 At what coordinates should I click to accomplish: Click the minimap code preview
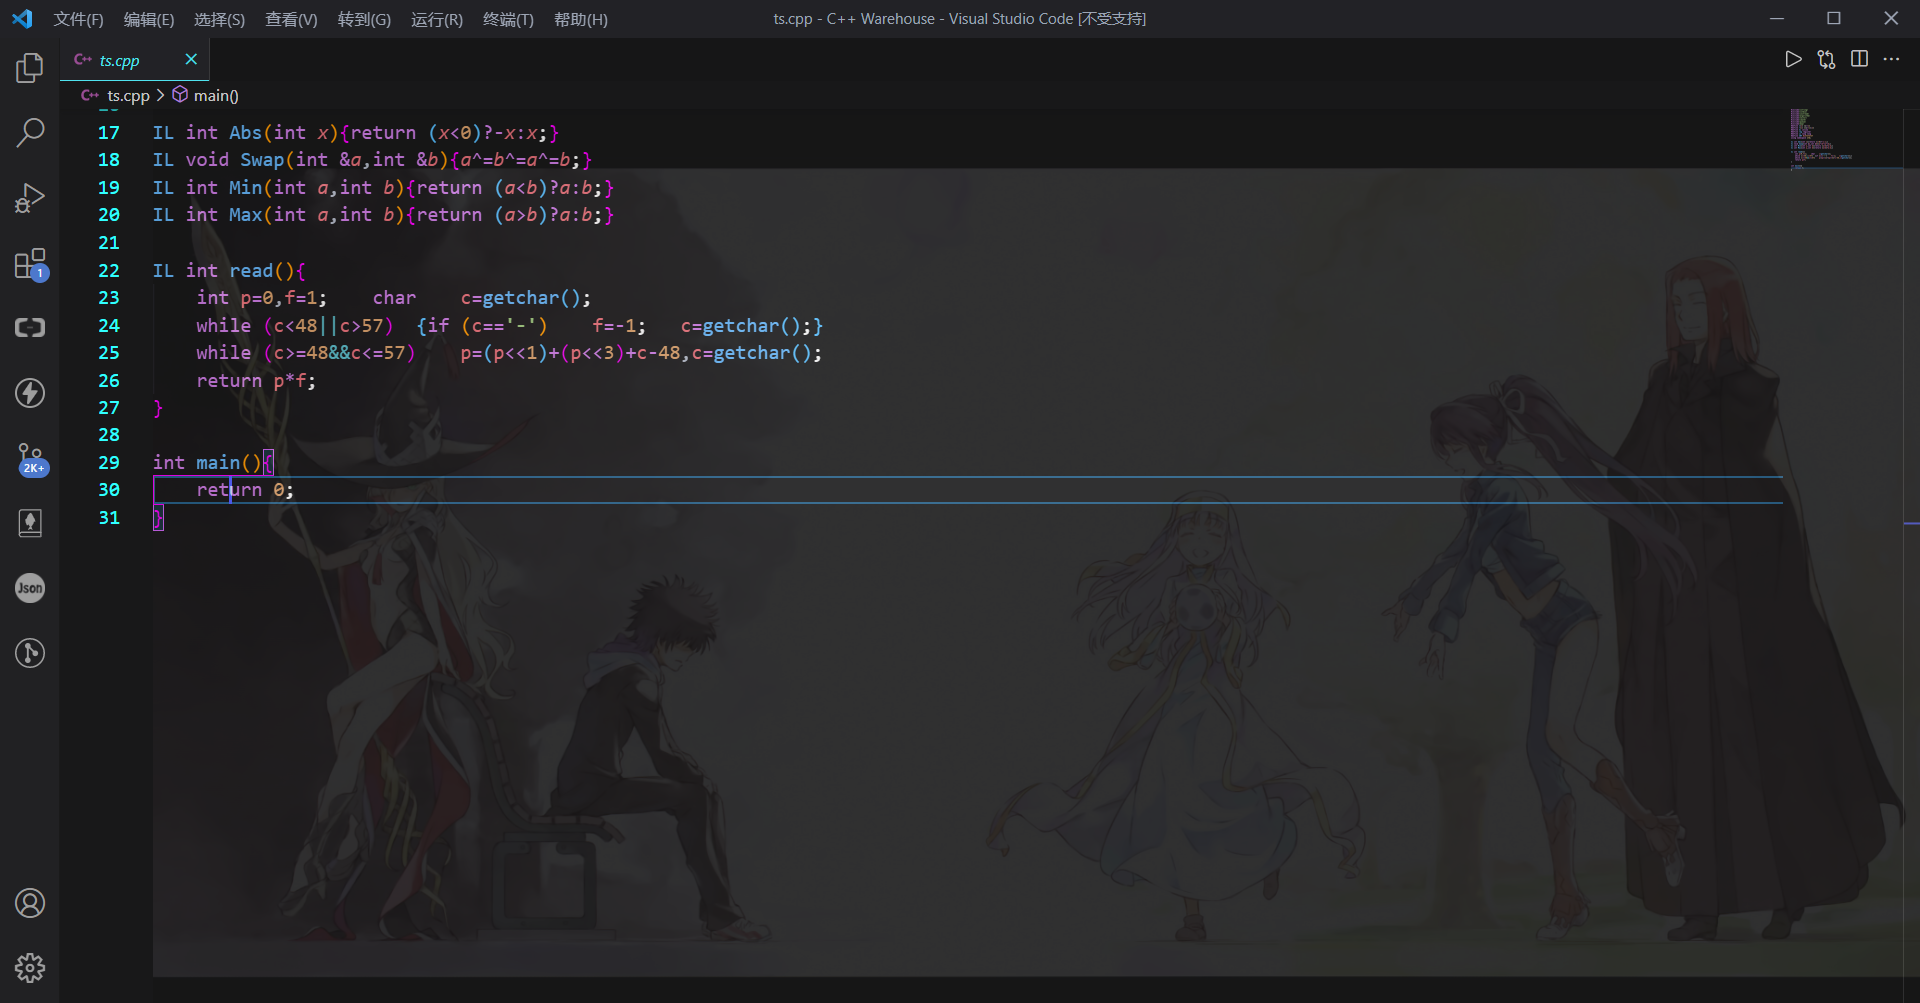pos(1820,138)
